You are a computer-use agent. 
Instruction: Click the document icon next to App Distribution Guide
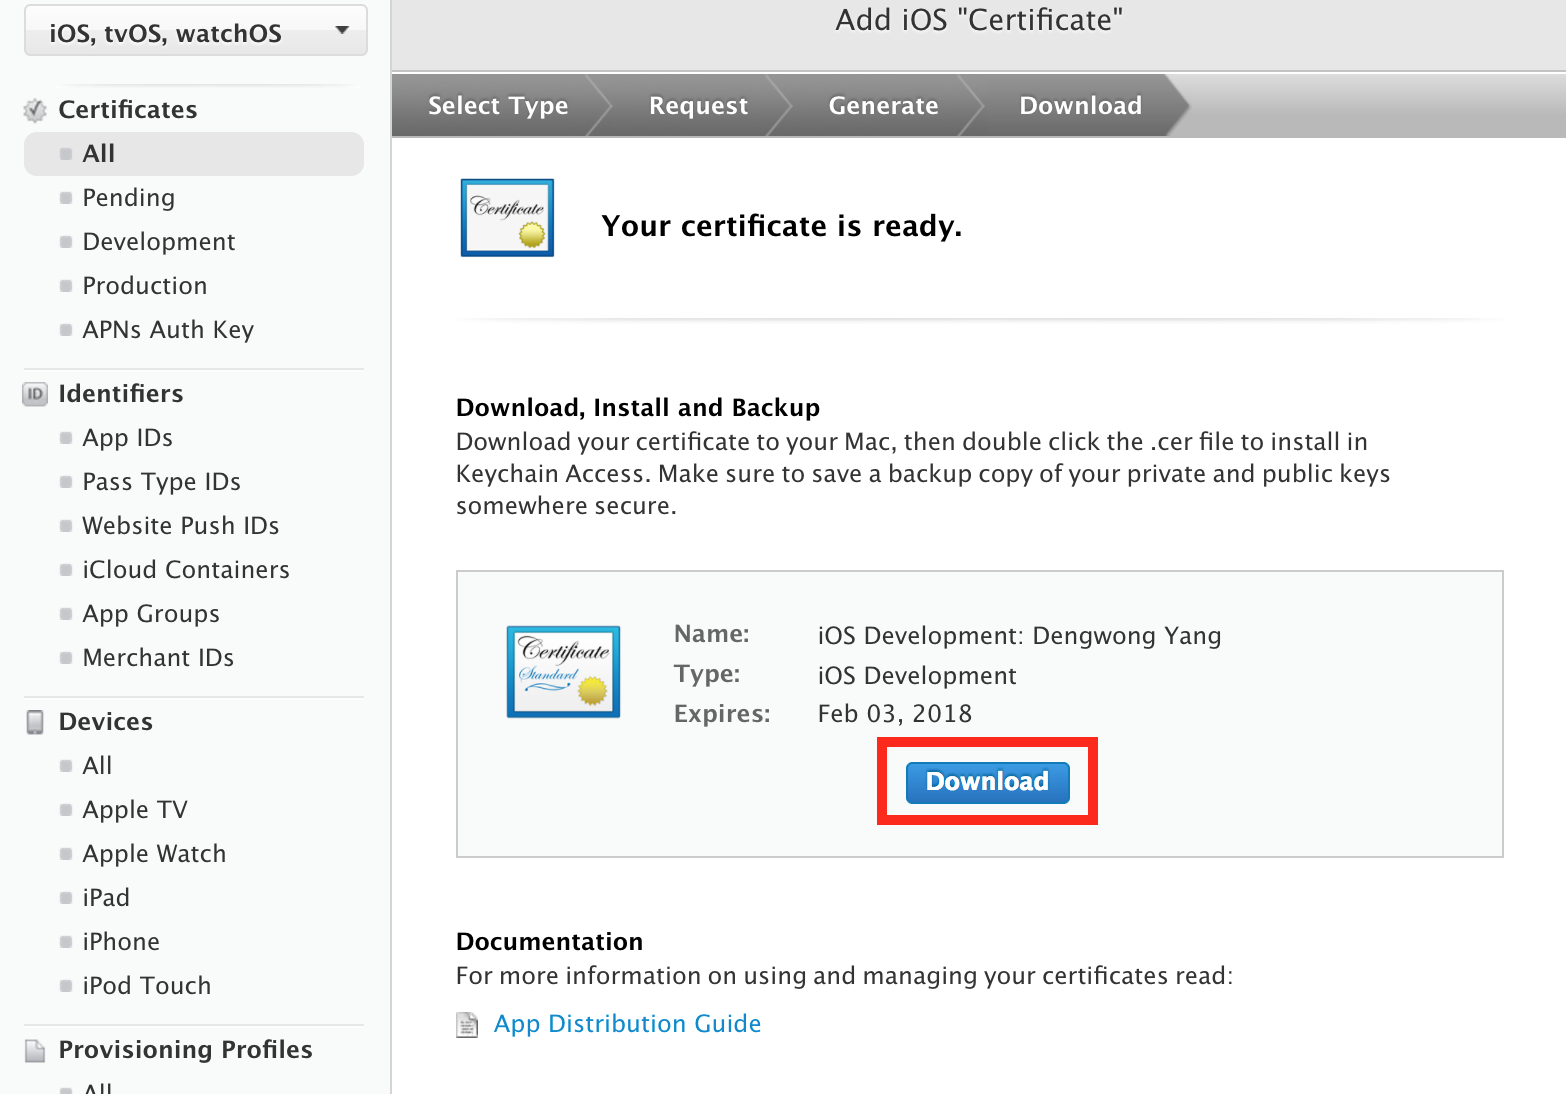[x=467, y=1025]
